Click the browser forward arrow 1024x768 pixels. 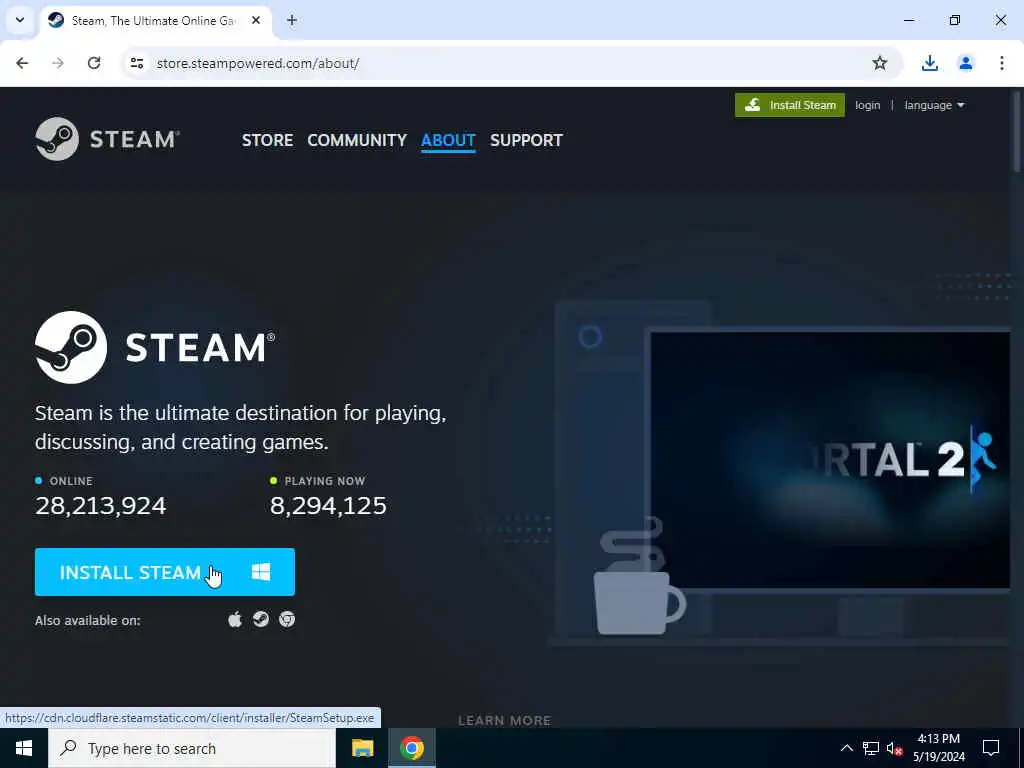(x=58, y=63)
